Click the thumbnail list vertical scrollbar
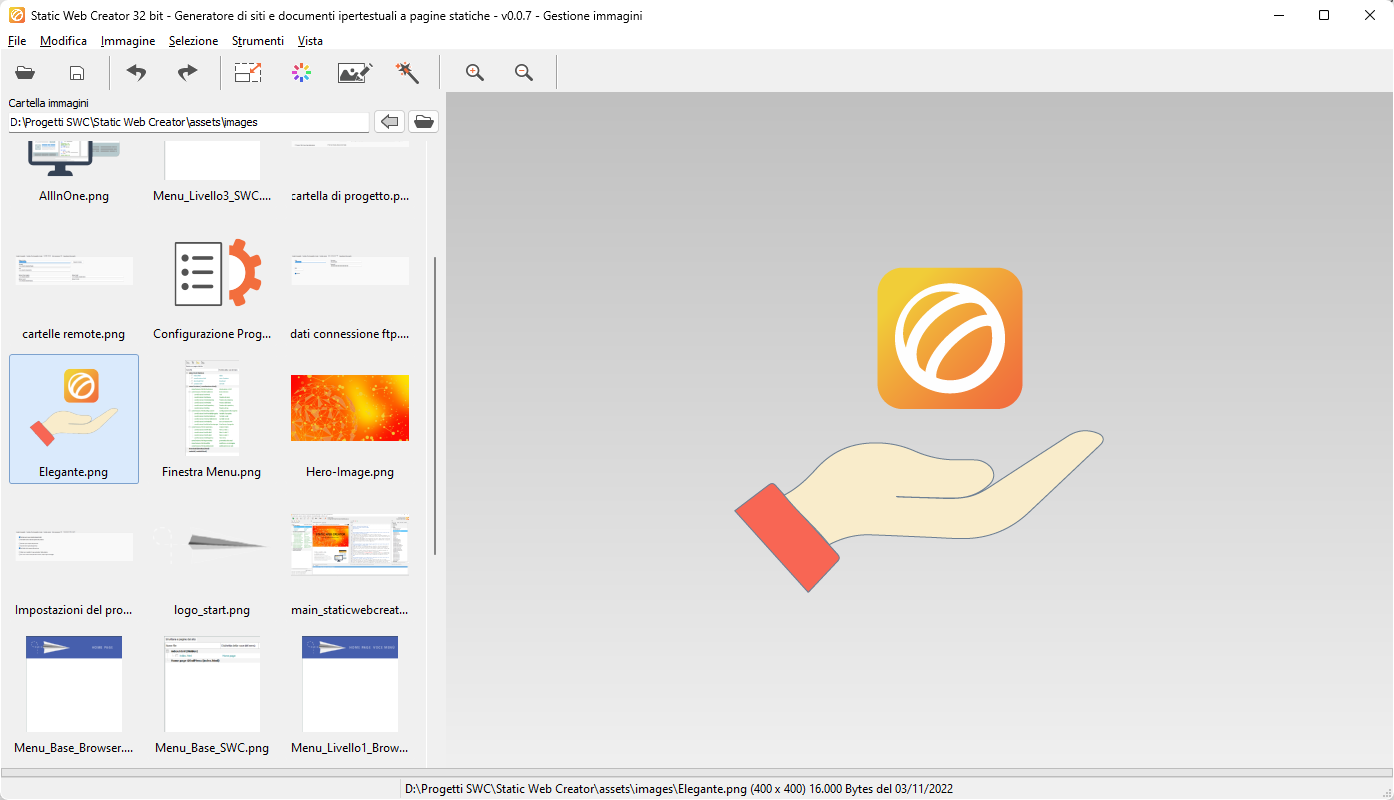Screen dimensions: 1394x800 435,405
